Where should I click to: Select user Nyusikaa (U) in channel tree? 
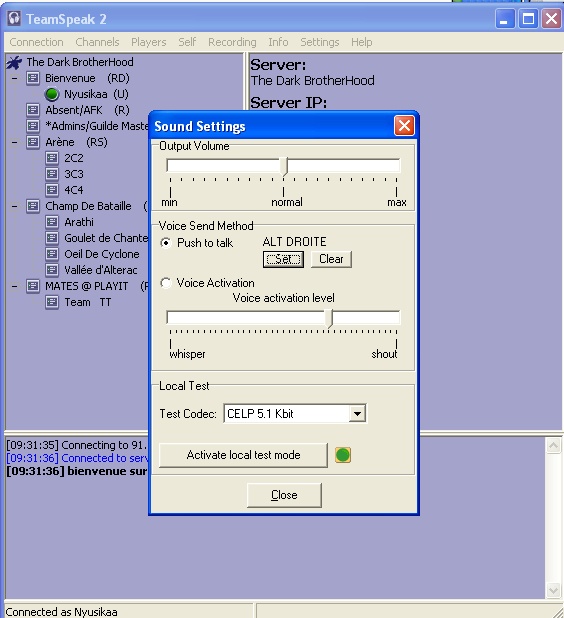[x=96, y=94]
